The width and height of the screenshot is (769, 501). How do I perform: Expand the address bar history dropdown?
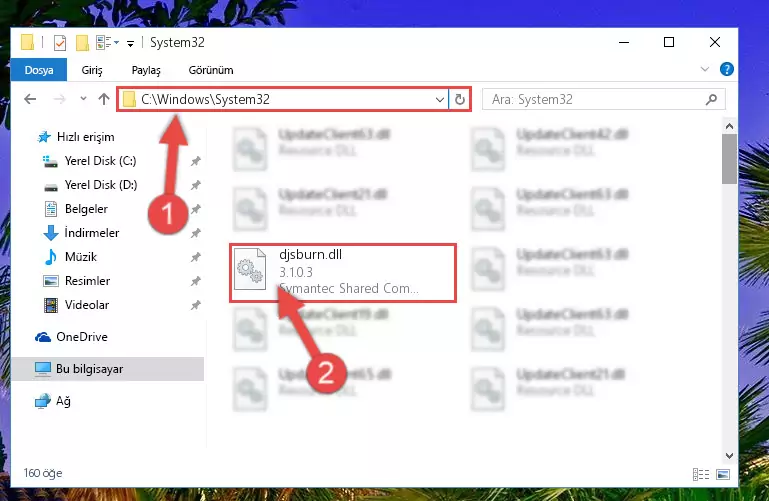point(439,100)
